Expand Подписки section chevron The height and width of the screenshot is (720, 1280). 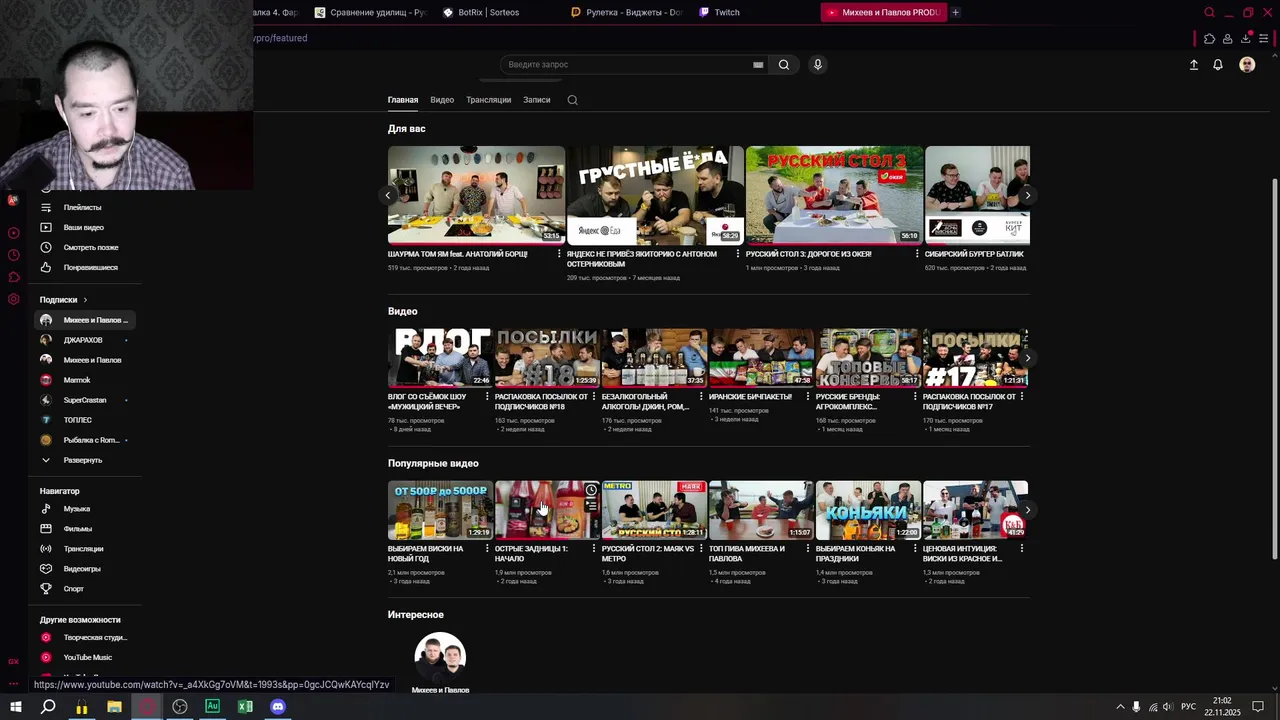coord(85,300)
